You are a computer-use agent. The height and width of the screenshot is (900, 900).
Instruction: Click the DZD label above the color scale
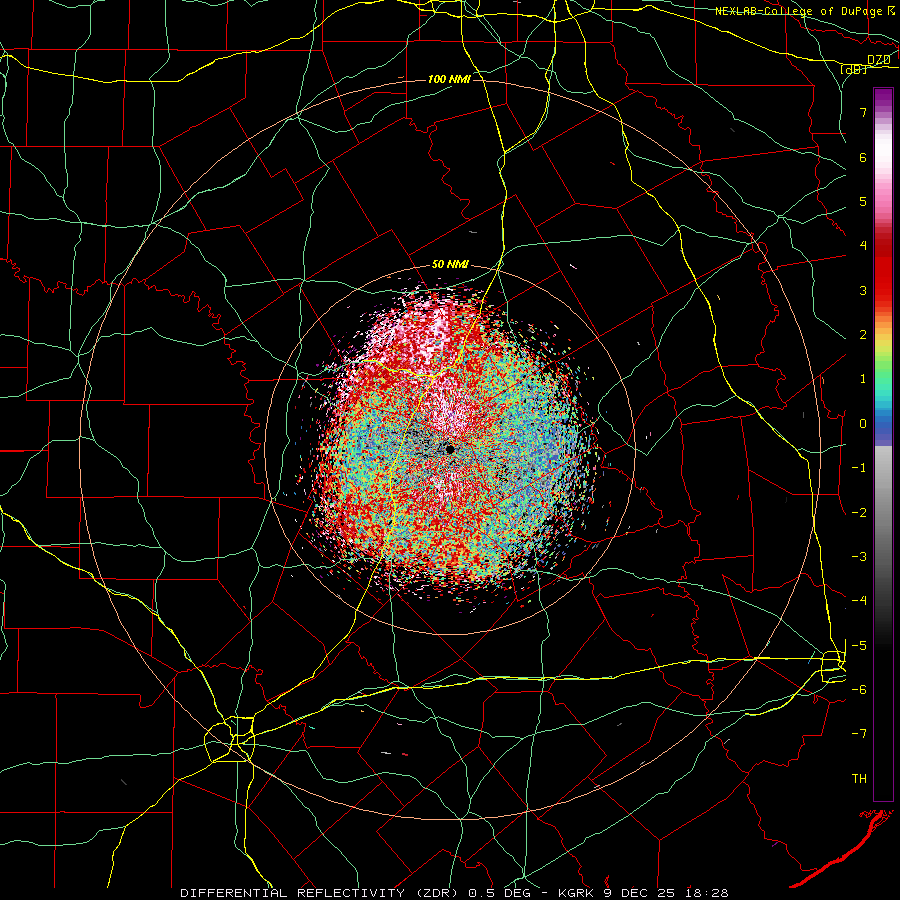pyautogui.click(x=878, y=60)
